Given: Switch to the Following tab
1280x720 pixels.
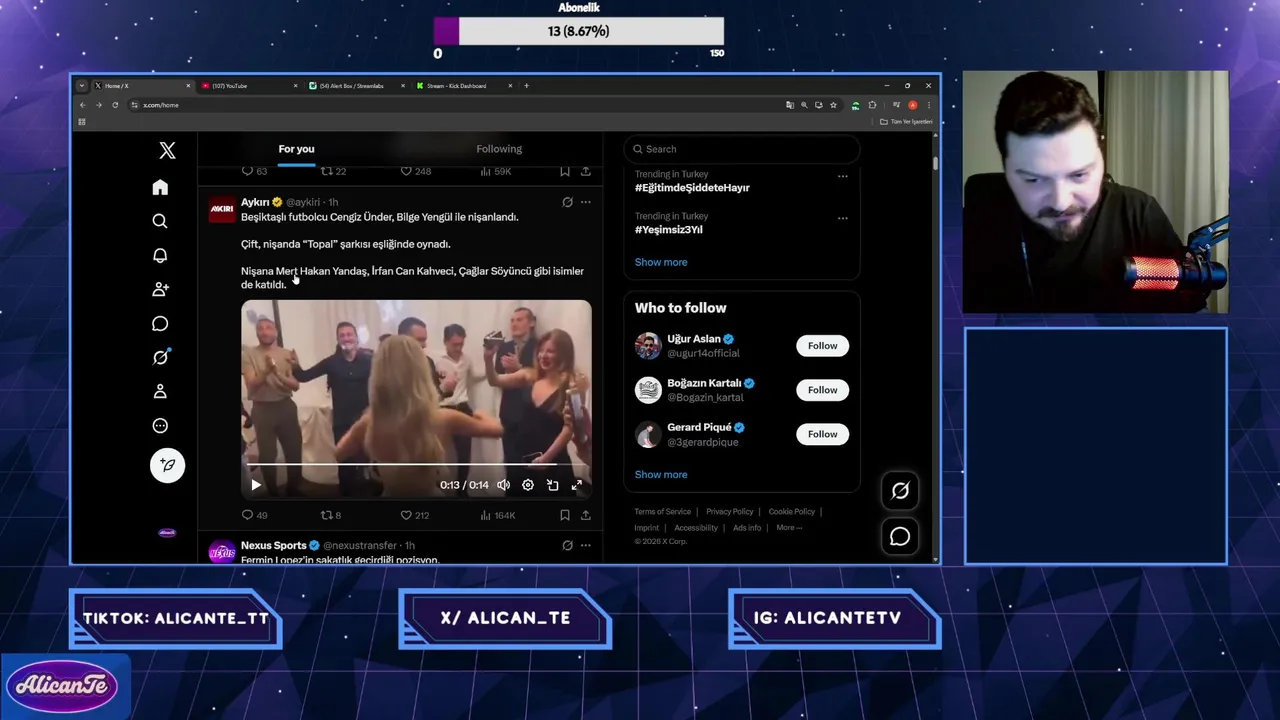Looking at the screenshot, I should tap(499, 149).
